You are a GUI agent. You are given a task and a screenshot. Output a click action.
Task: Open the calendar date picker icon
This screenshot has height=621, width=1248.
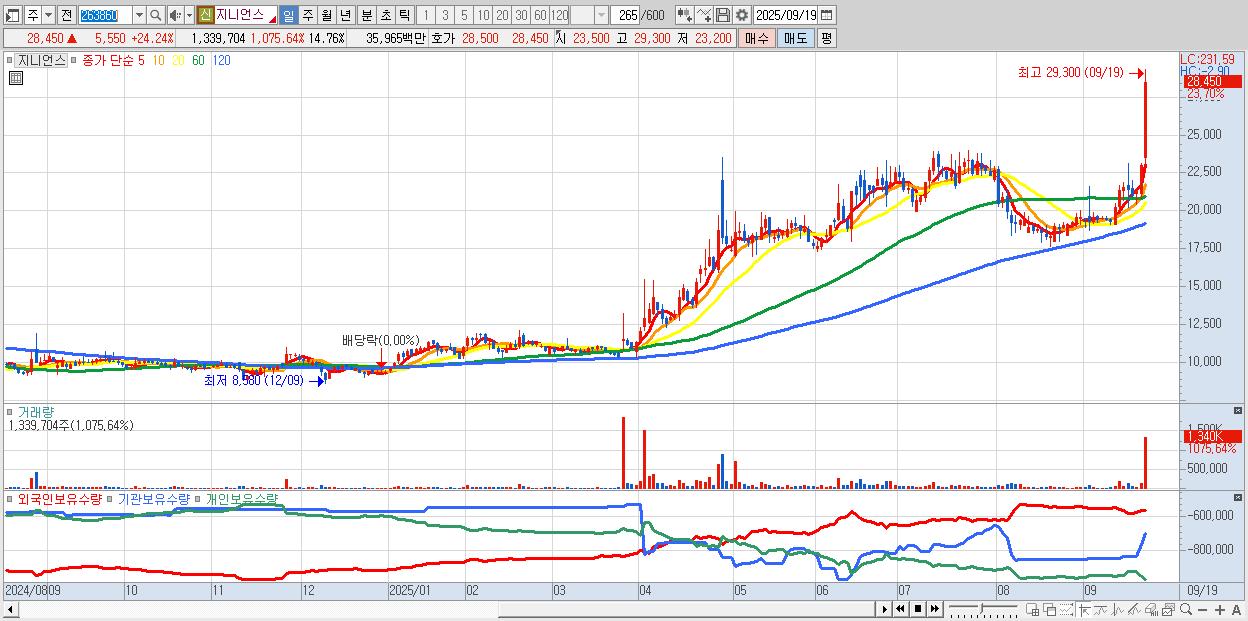point(827,15)
